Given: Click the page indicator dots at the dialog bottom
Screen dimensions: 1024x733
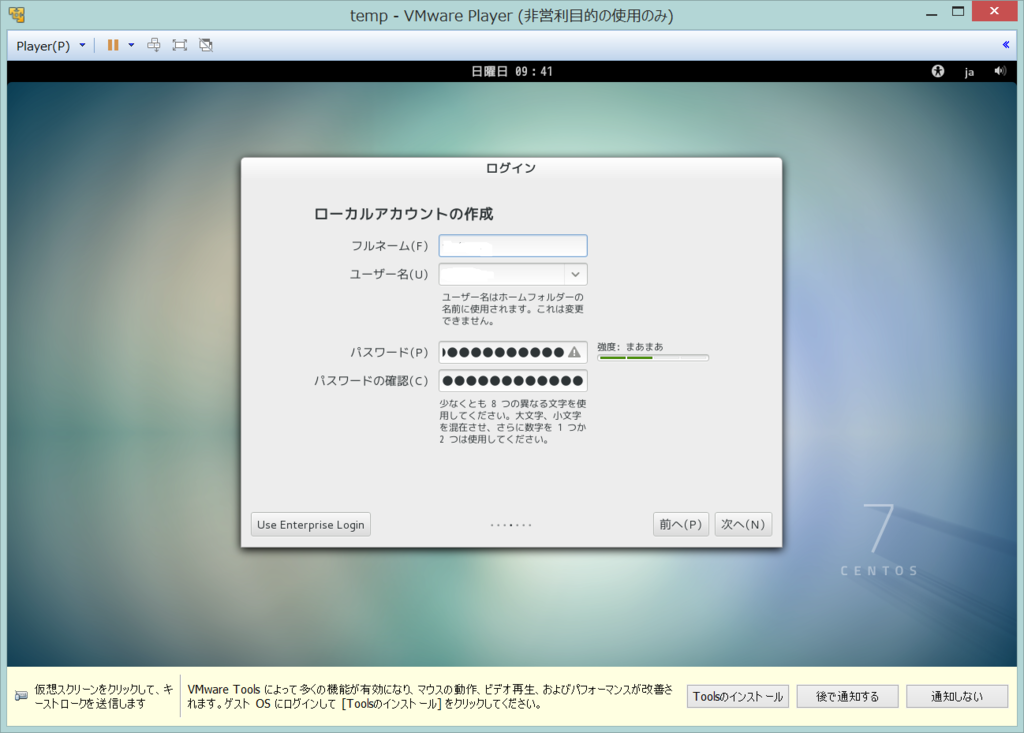Looking at the screenshot, I should 511,525.
